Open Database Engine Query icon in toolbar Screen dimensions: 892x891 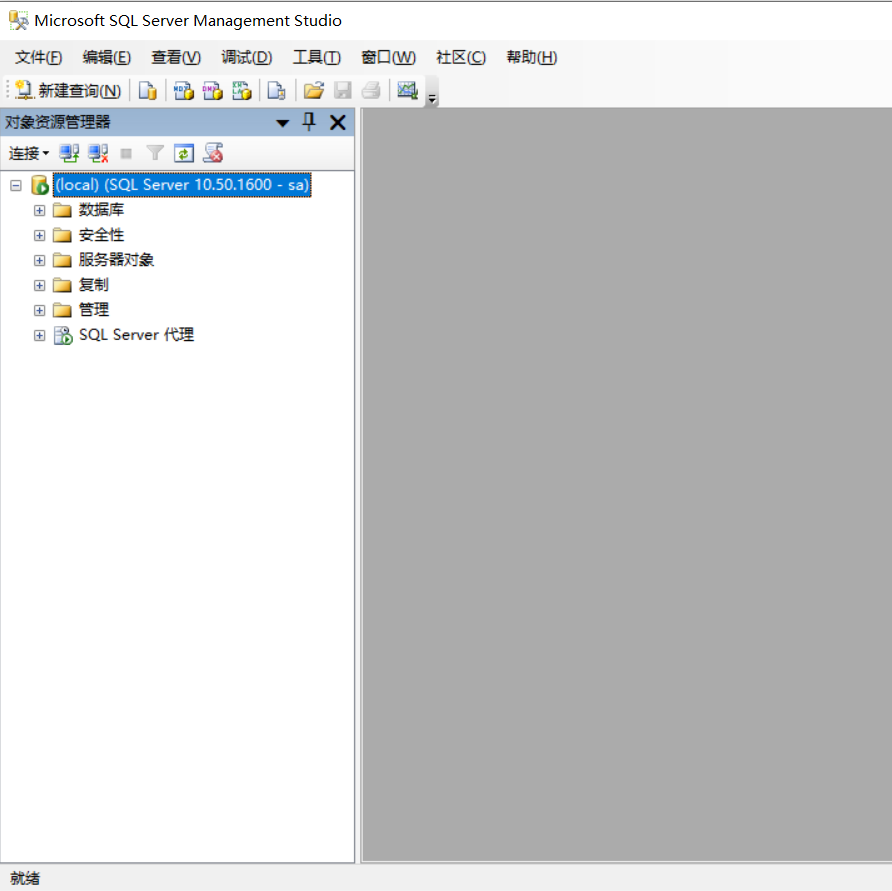(x=148, y=90)
